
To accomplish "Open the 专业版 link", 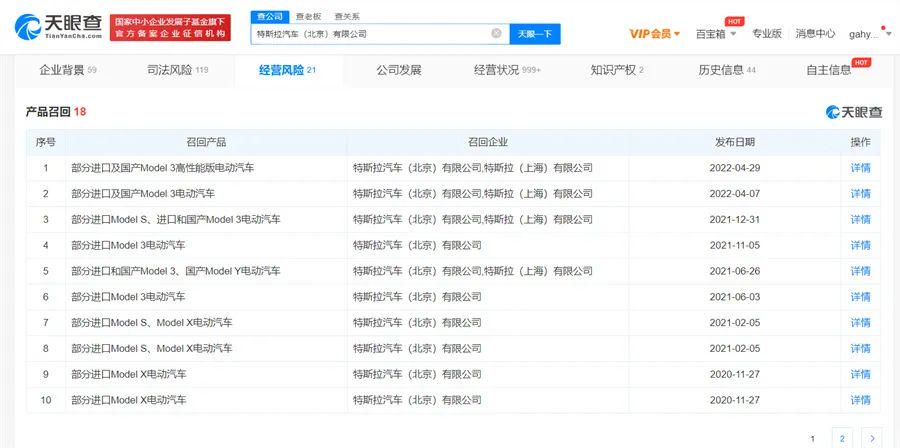I will tap(767, 34).
